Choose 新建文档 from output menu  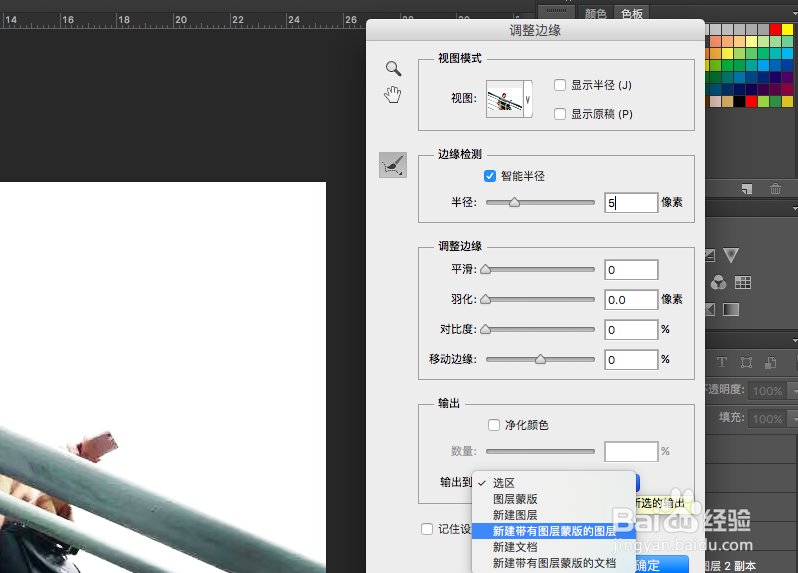[x=554, y=547]
